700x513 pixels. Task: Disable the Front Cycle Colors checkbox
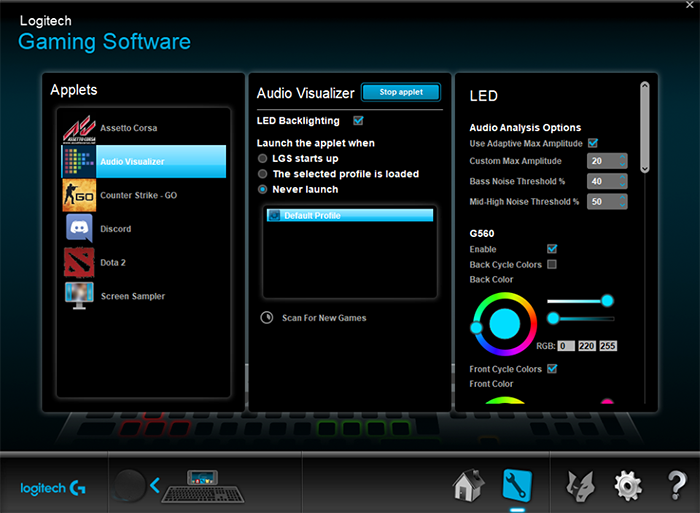(x=552, y=369)
